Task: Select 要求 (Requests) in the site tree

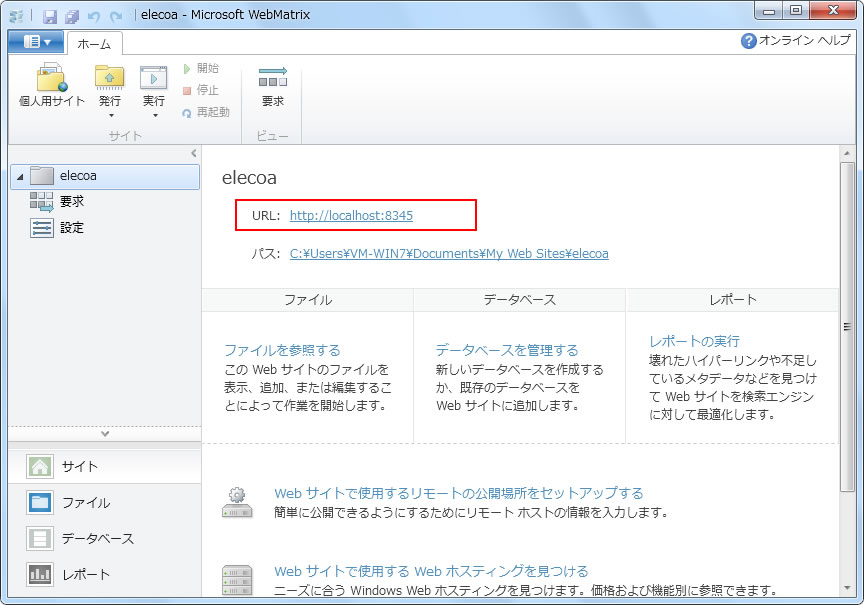Action: click(72, 202)
